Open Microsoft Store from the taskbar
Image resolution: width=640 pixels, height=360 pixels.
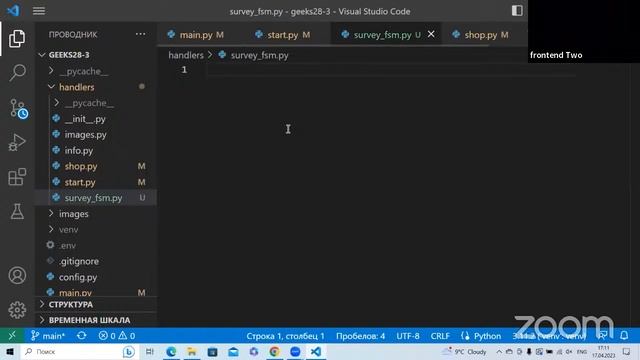coord(212,351)
